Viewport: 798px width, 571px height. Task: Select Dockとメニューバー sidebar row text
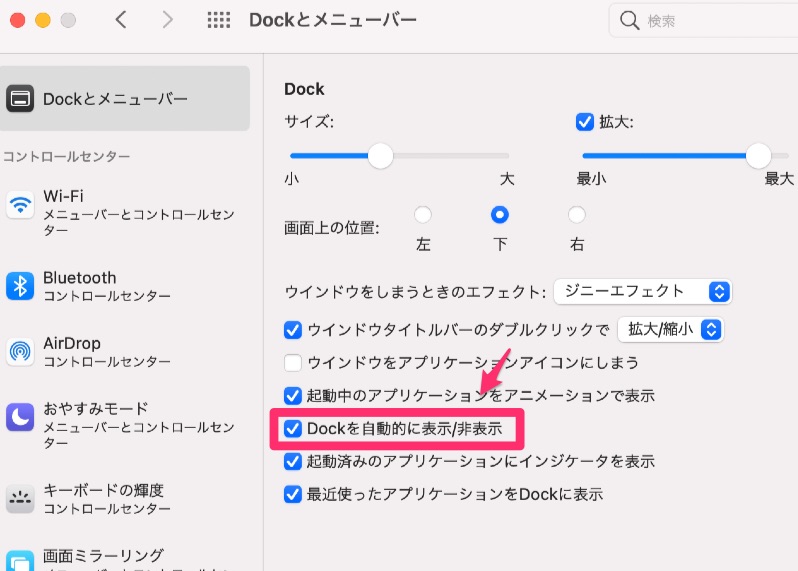(116, 99)
